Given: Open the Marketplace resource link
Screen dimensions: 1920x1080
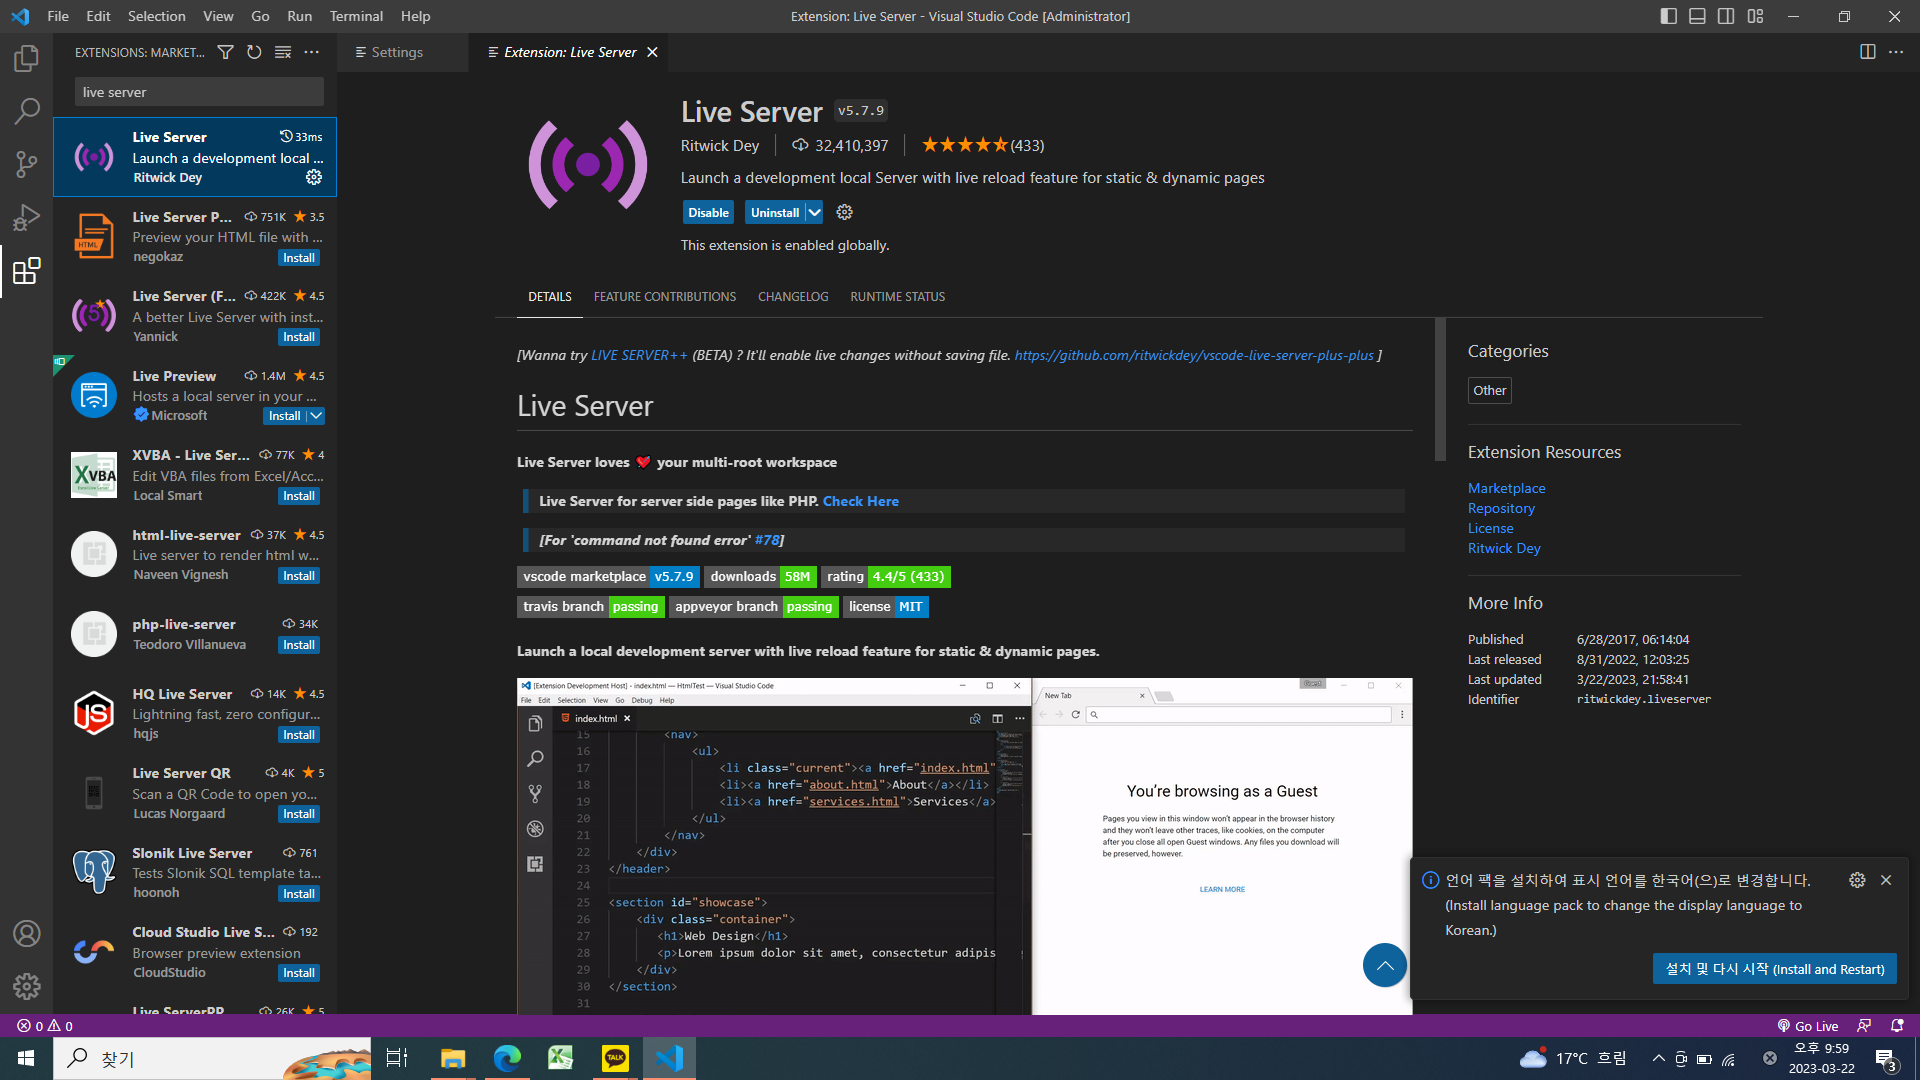Looking at the screenshot, I should click(x=1507, y=488).
